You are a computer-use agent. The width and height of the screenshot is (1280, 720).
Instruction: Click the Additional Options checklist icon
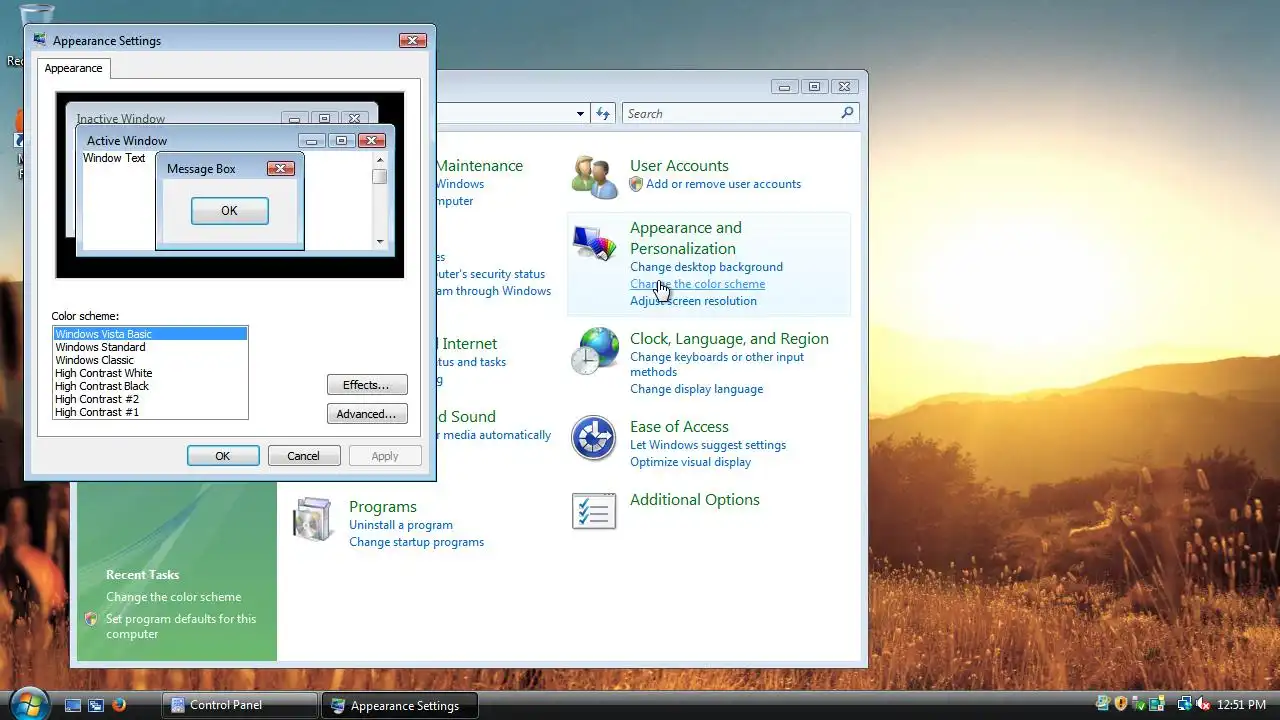coord(594,510)
